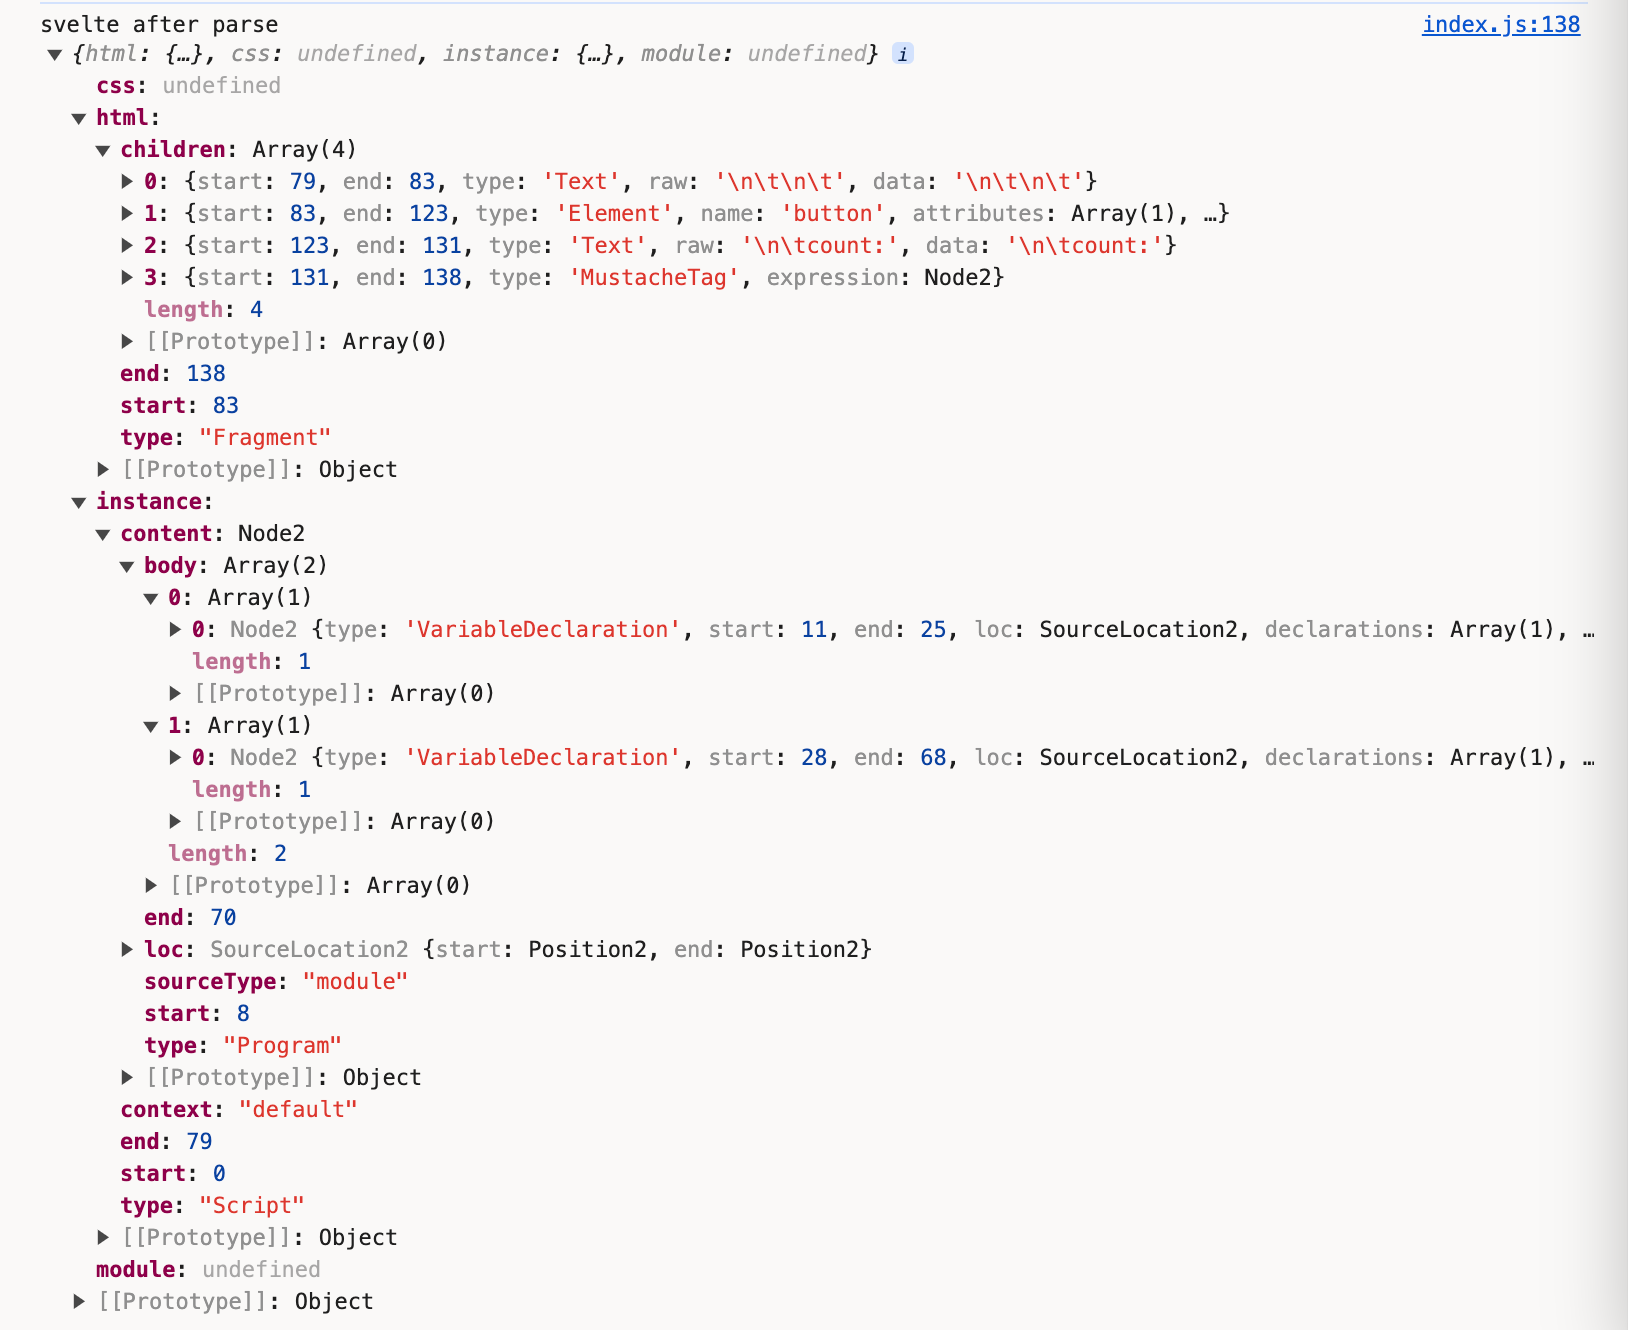Open the index.js:138 source link

(x=1500, y=24)
